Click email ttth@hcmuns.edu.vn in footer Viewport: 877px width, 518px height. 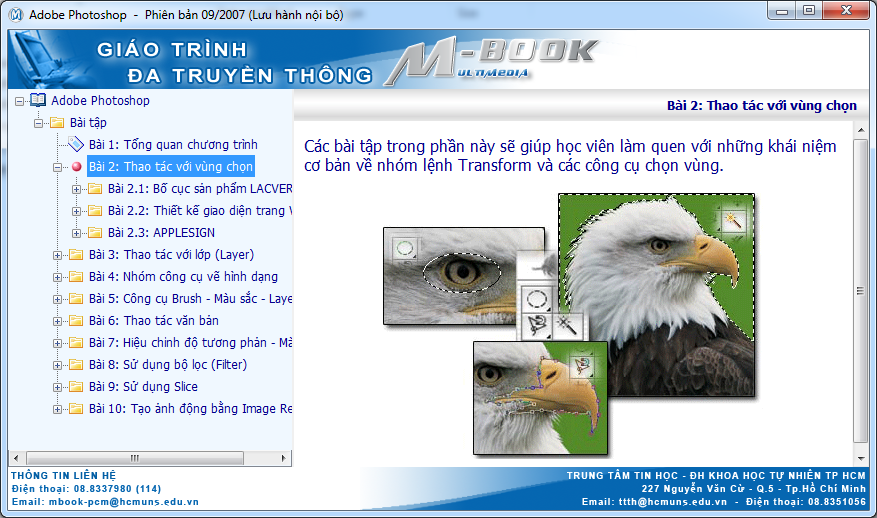pos(673,502)
